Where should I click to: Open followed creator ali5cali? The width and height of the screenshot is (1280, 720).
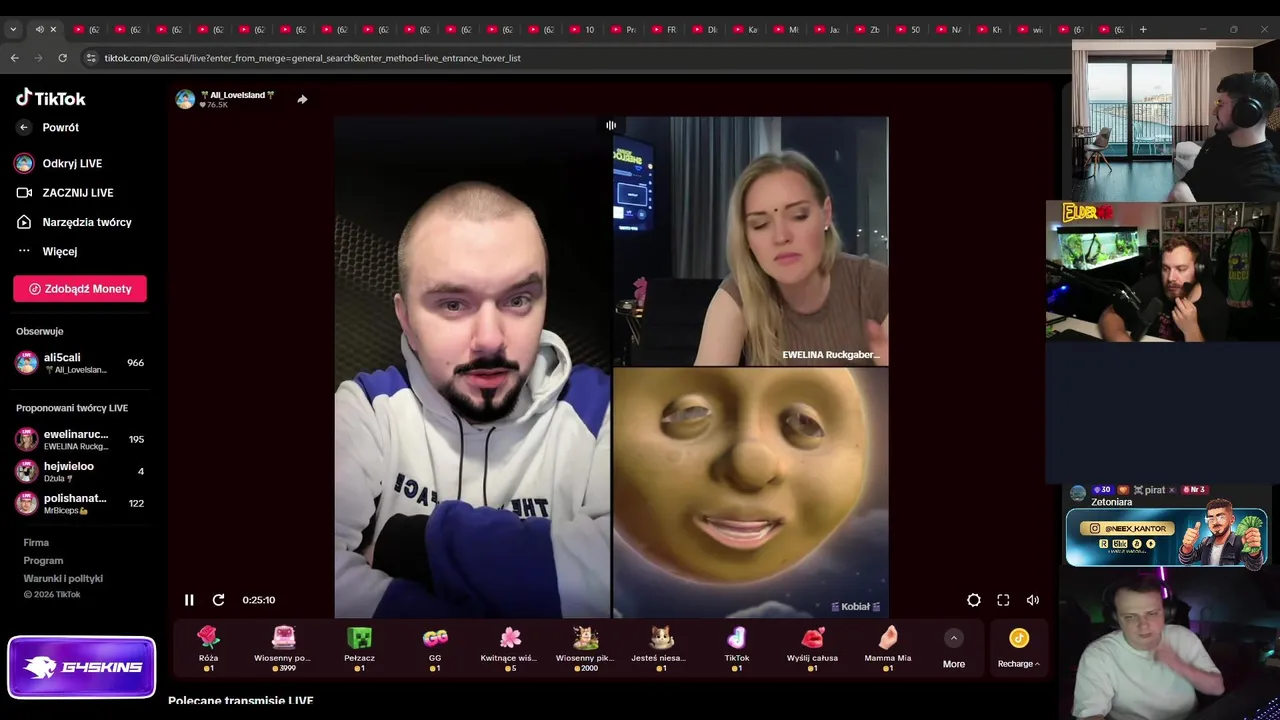[80, 363]
